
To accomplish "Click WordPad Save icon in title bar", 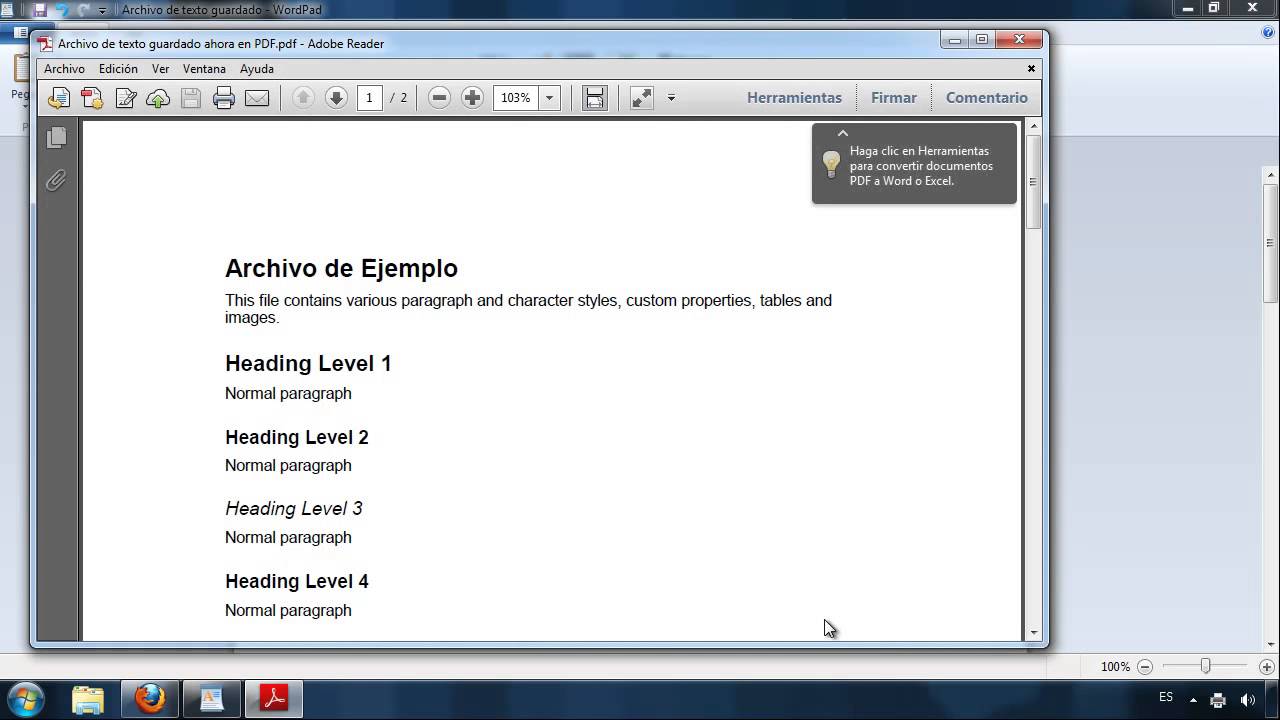I will click(x=39, y=10).
